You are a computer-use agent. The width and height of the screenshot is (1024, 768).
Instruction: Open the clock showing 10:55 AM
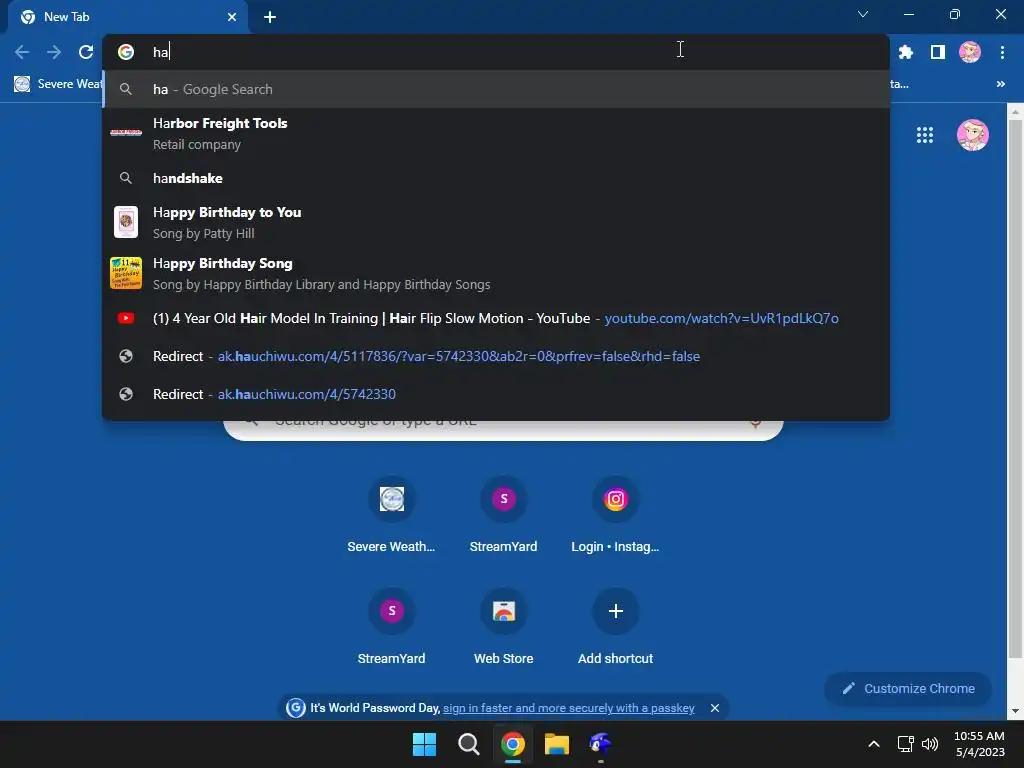(979, 744)
